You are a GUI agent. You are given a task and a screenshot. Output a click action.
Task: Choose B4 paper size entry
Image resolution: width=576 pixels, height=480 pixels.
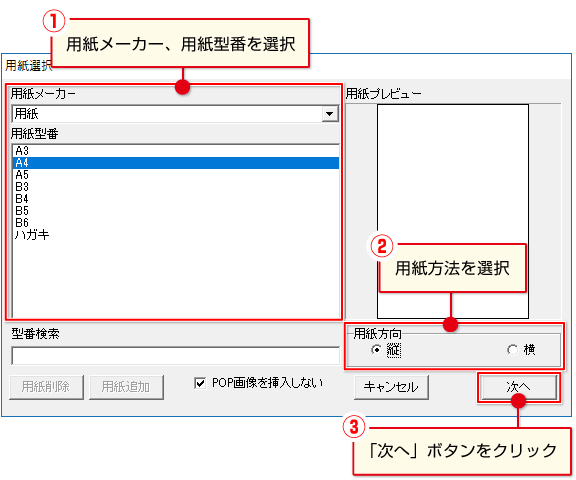coord(176,199)
